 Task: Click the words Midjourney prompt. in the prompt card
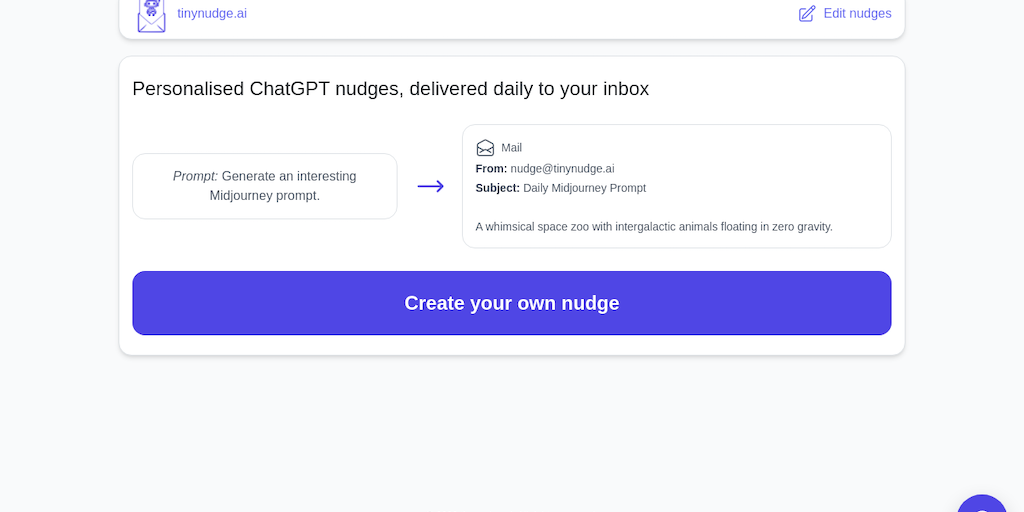tap(265, 196)
